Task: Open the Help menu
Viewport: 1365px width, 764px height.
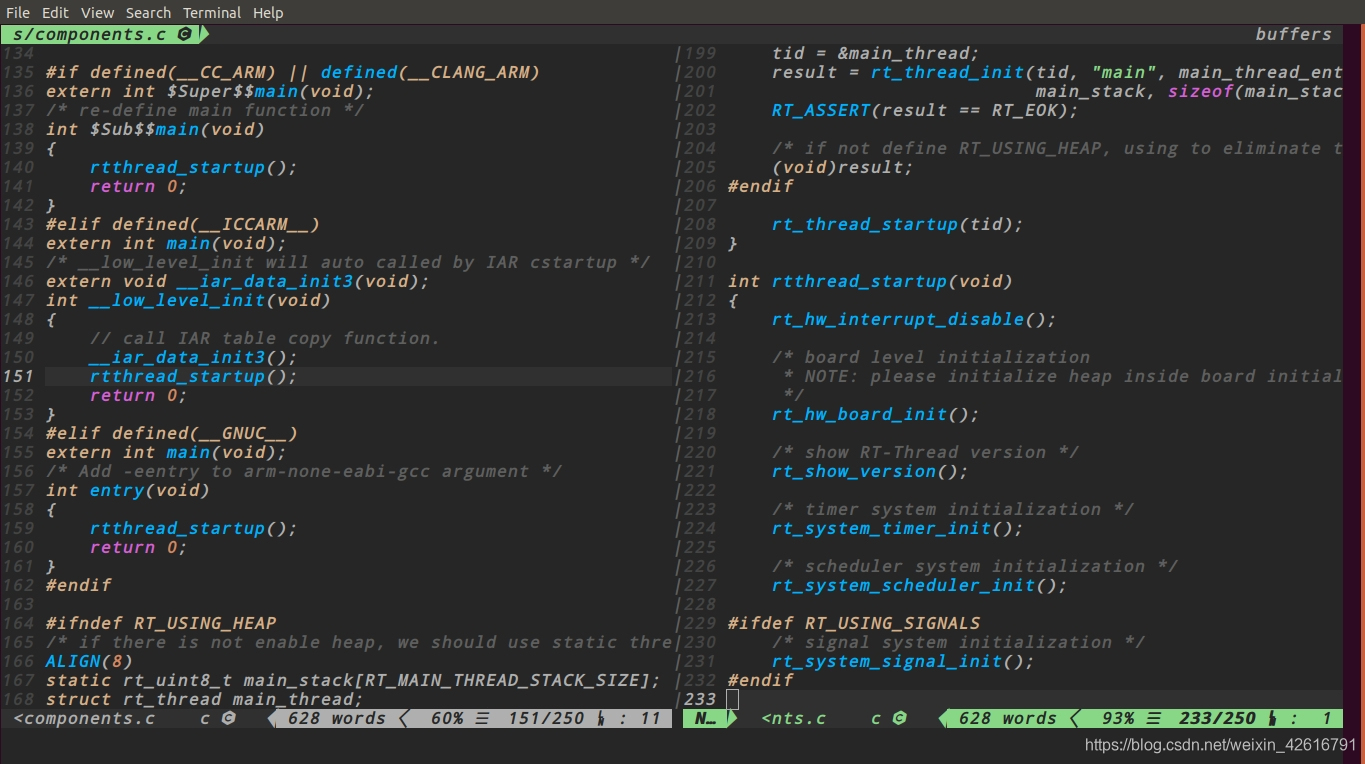Action: 268,13
